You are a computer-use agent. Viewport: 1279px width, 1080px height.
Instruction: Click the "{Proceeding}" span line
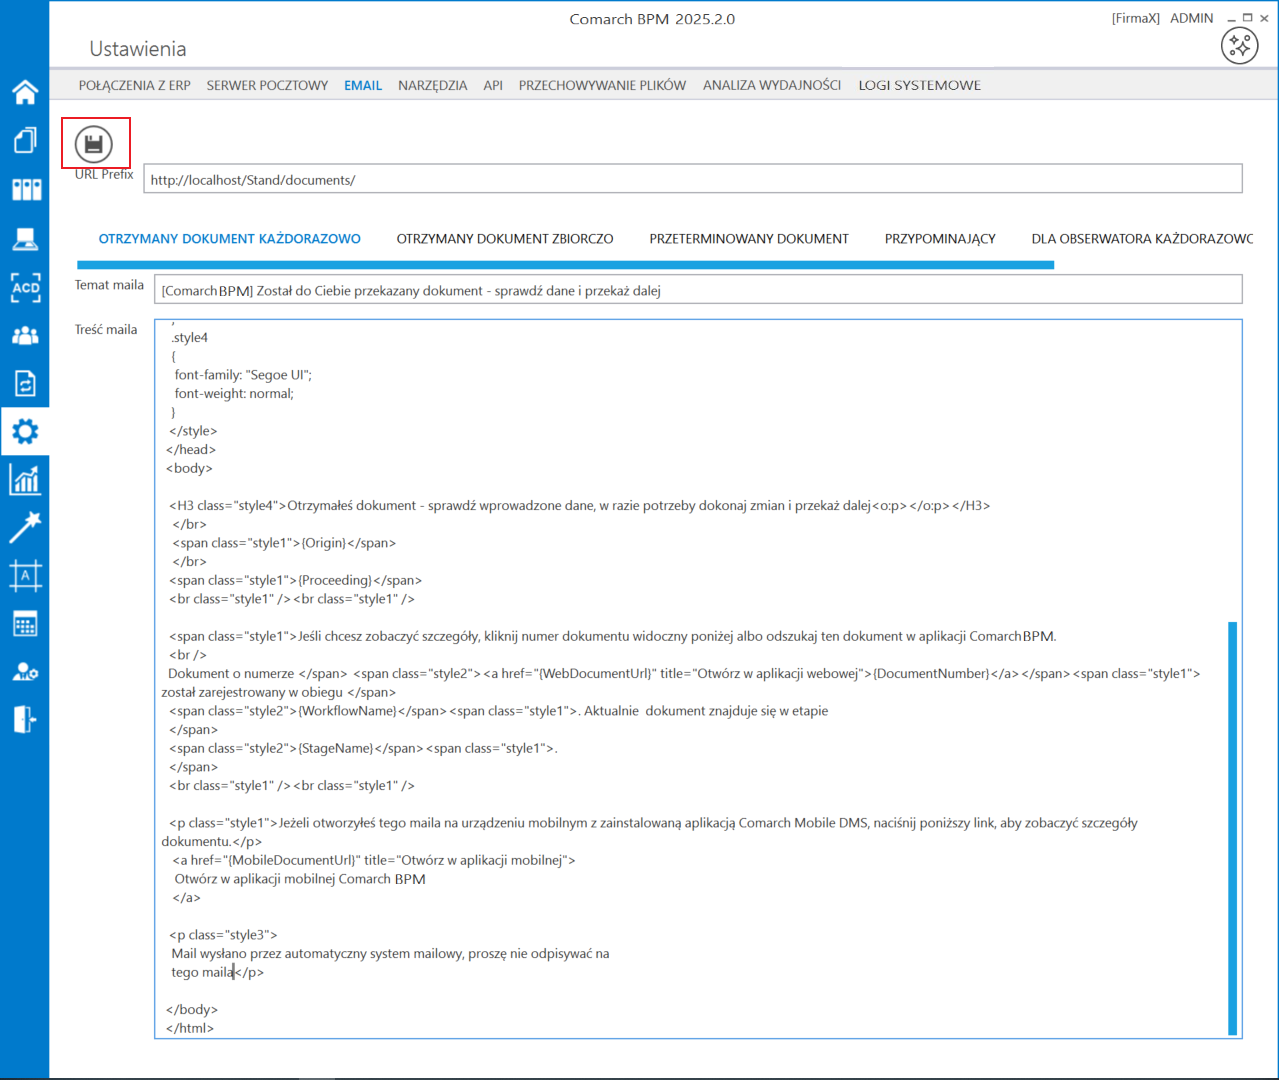click(295, 580)
